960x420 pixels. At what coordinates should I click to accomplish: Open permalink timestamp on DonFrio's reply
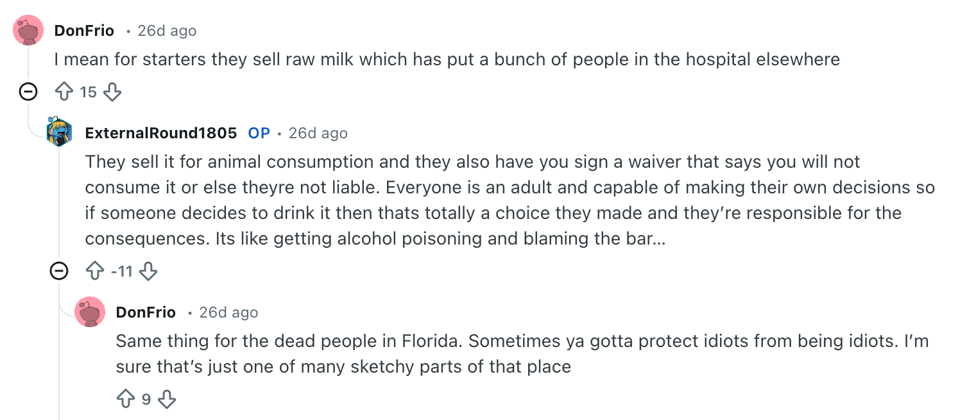[229, 312]
